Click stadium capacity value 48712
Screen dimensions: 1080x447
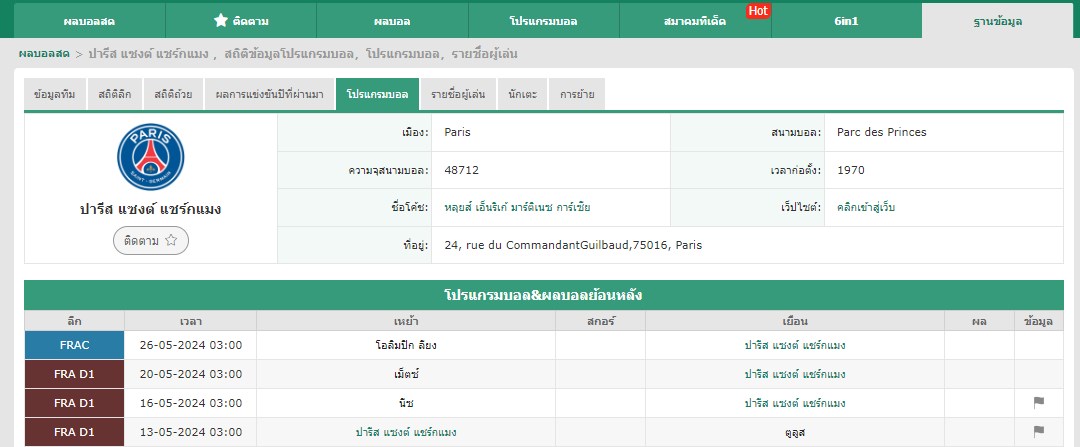click(461, 170)
